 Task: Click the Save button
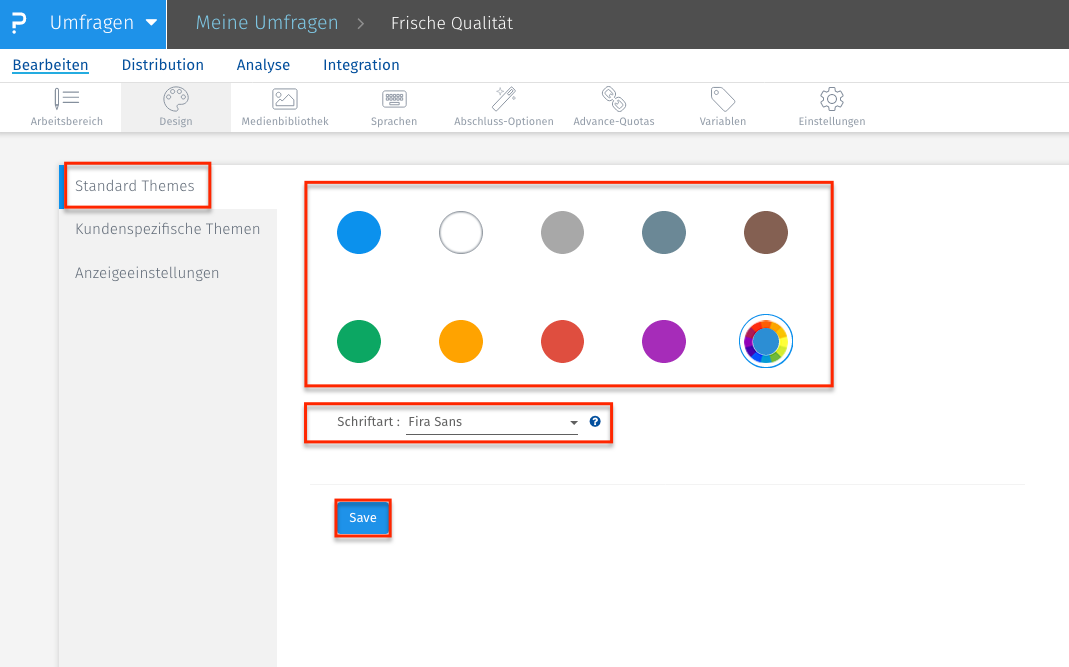click(362, 518)
